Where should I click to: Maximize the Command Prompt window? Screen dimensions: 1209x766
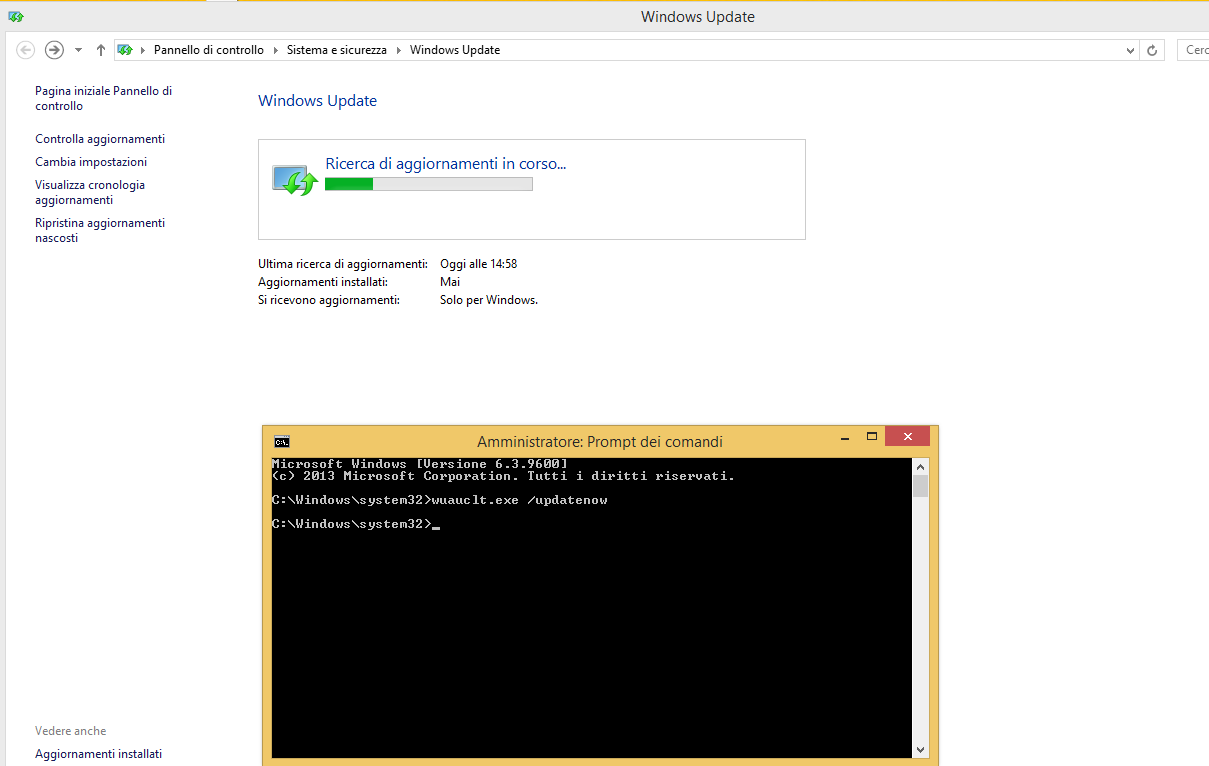872,437
